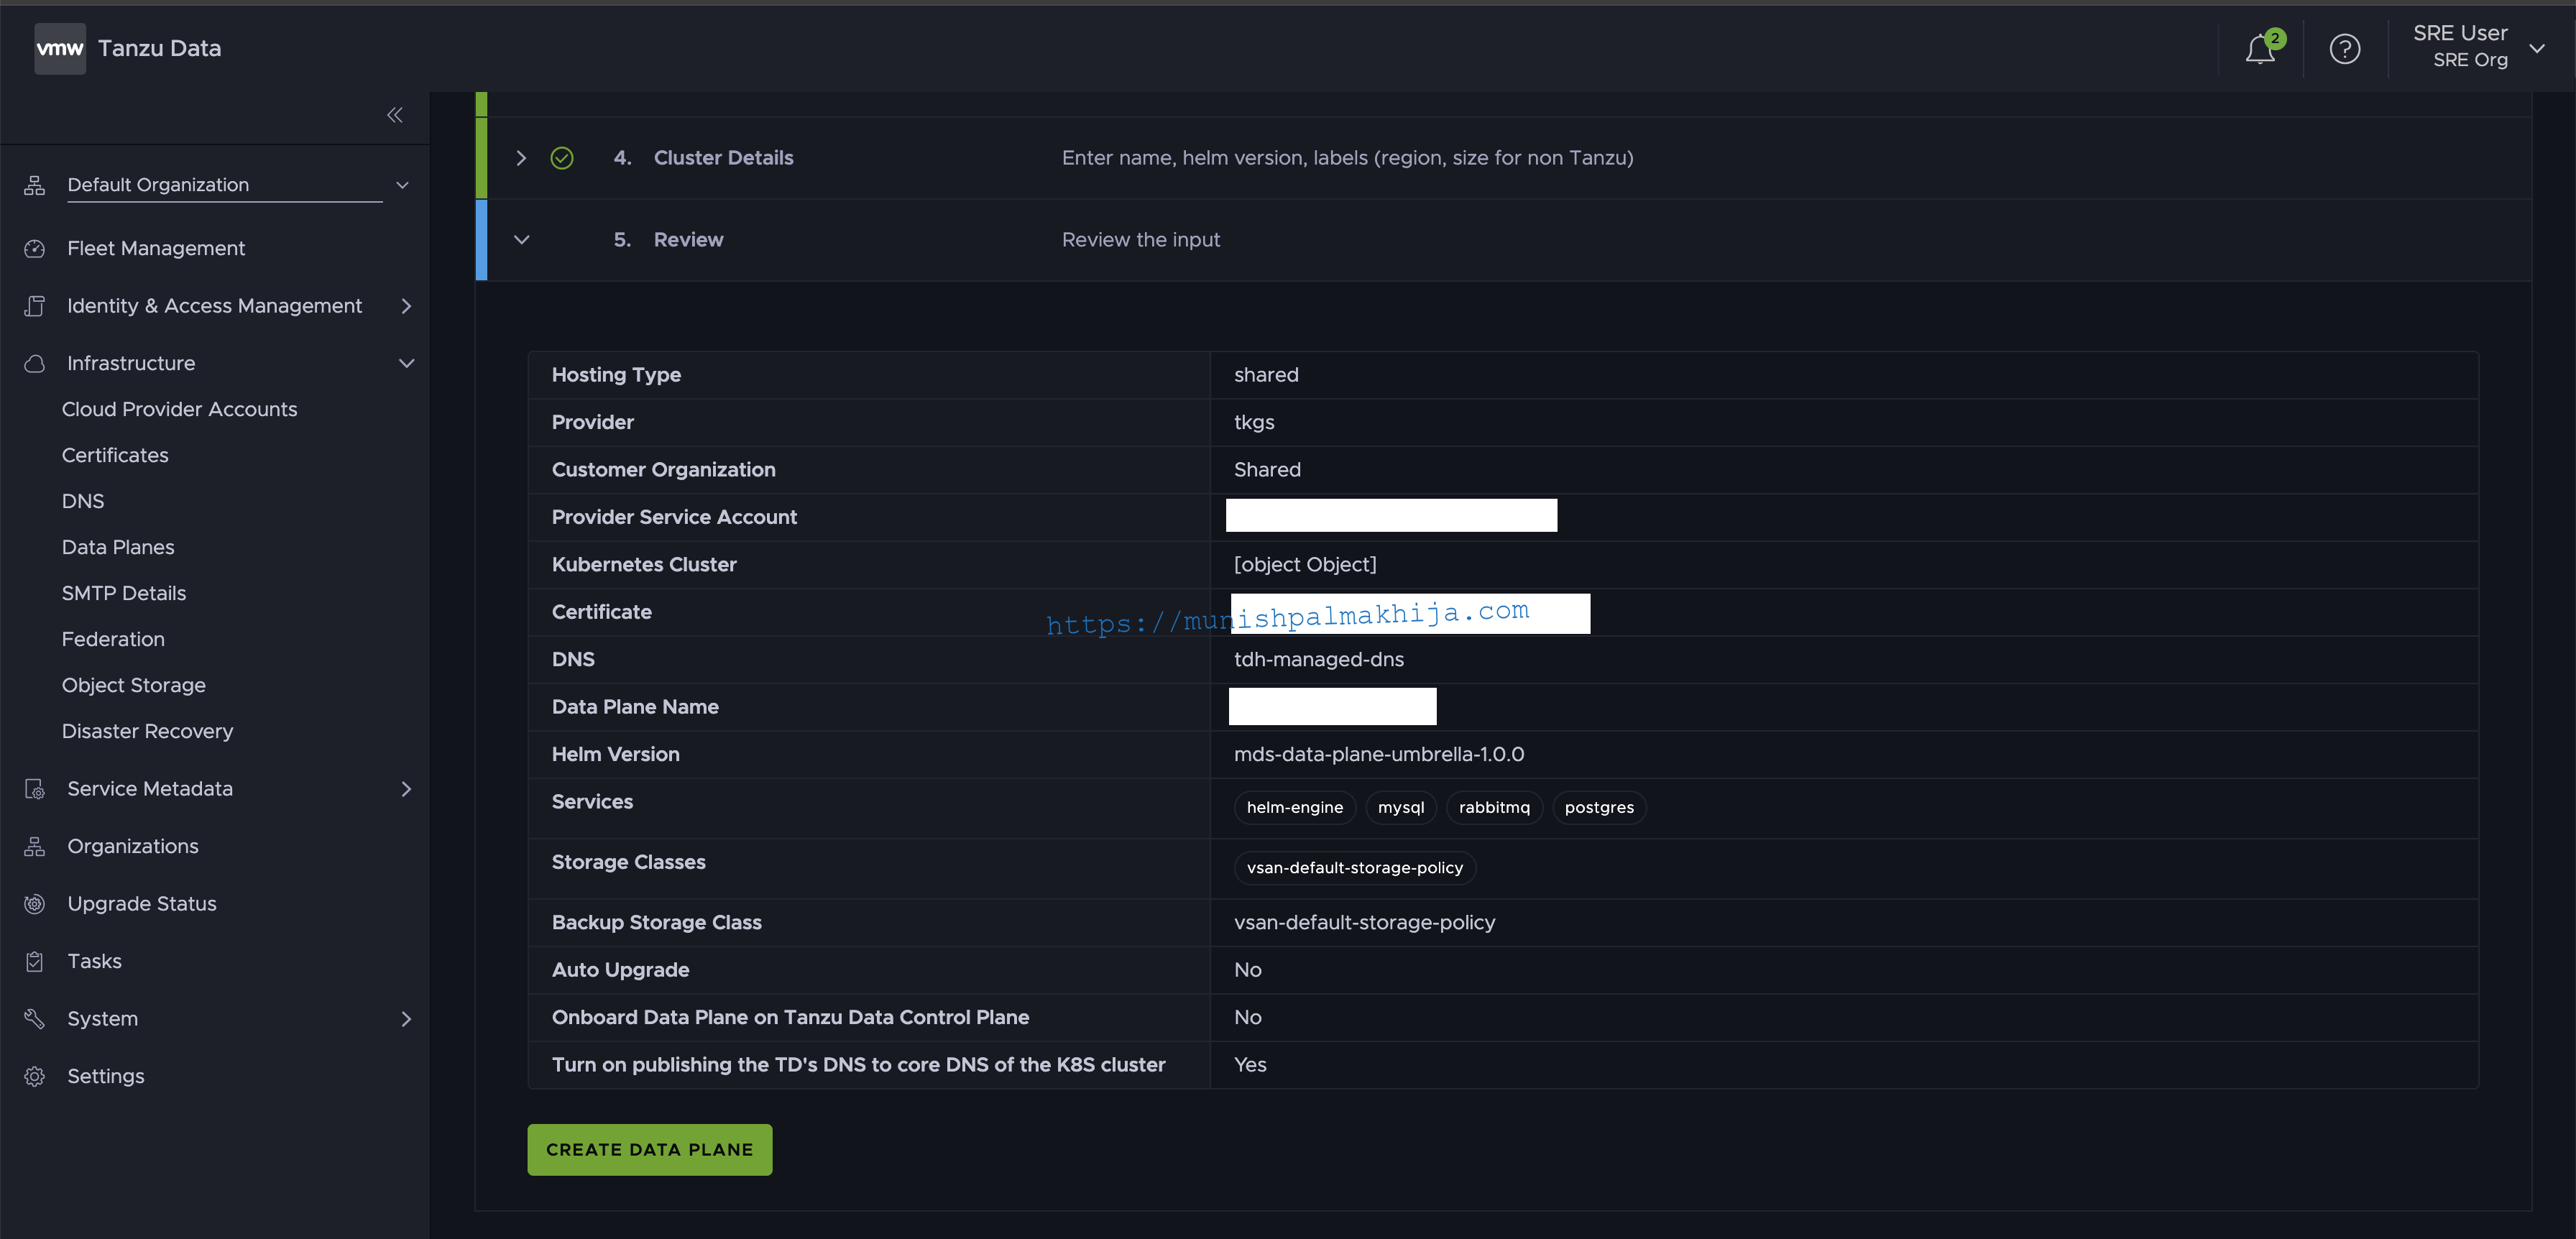Viewport: 2576px width, 1239px height.
Task: Open the help question mark icon
Action: 2344,49
